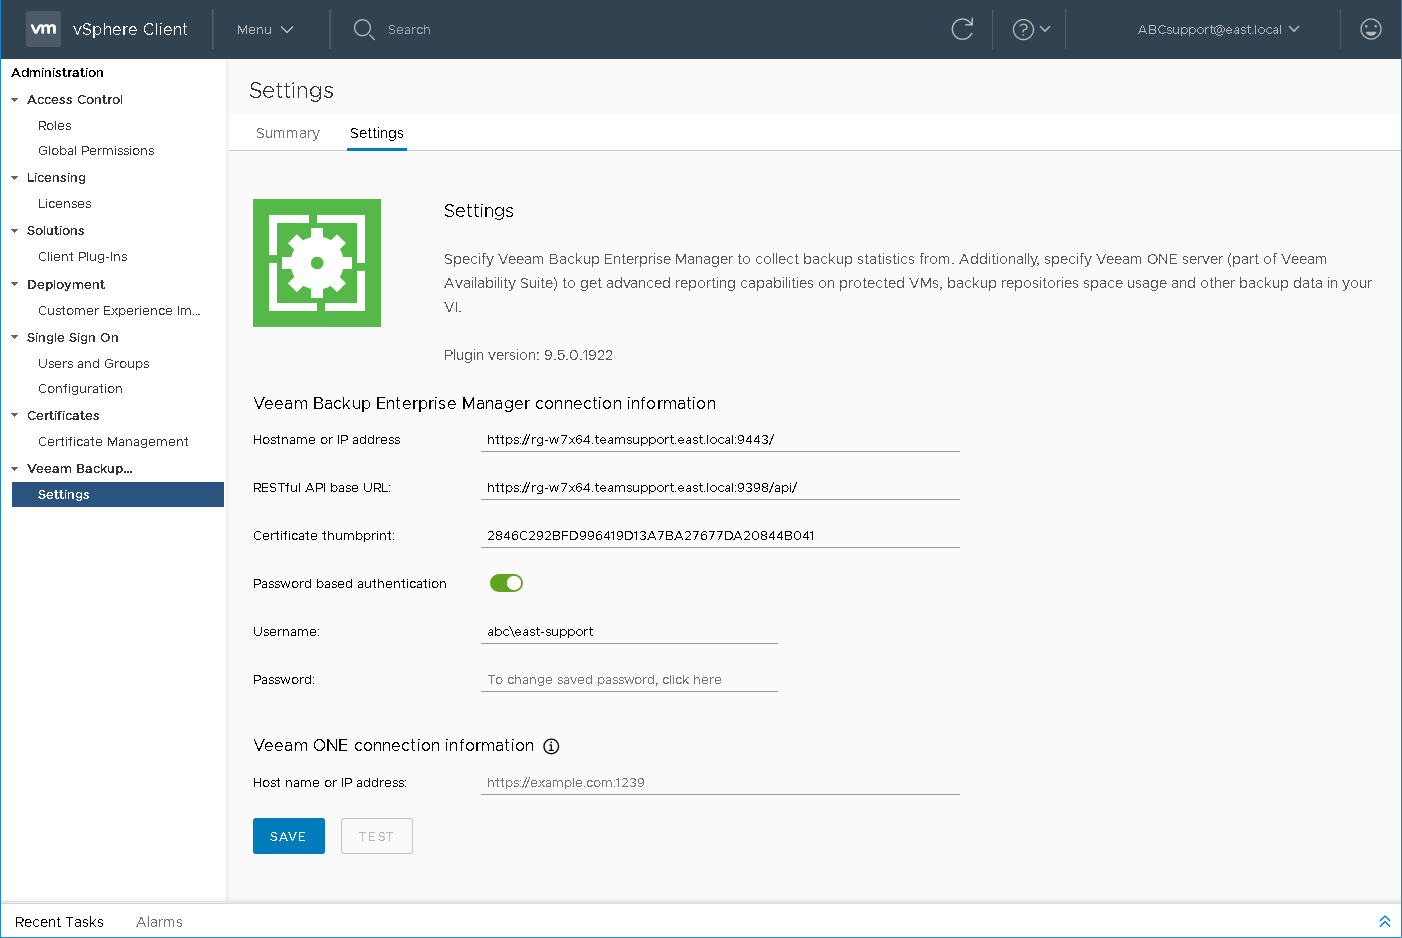Collapse the Certificates tree node
This screenshot has width=1402, height=938.
15,416
